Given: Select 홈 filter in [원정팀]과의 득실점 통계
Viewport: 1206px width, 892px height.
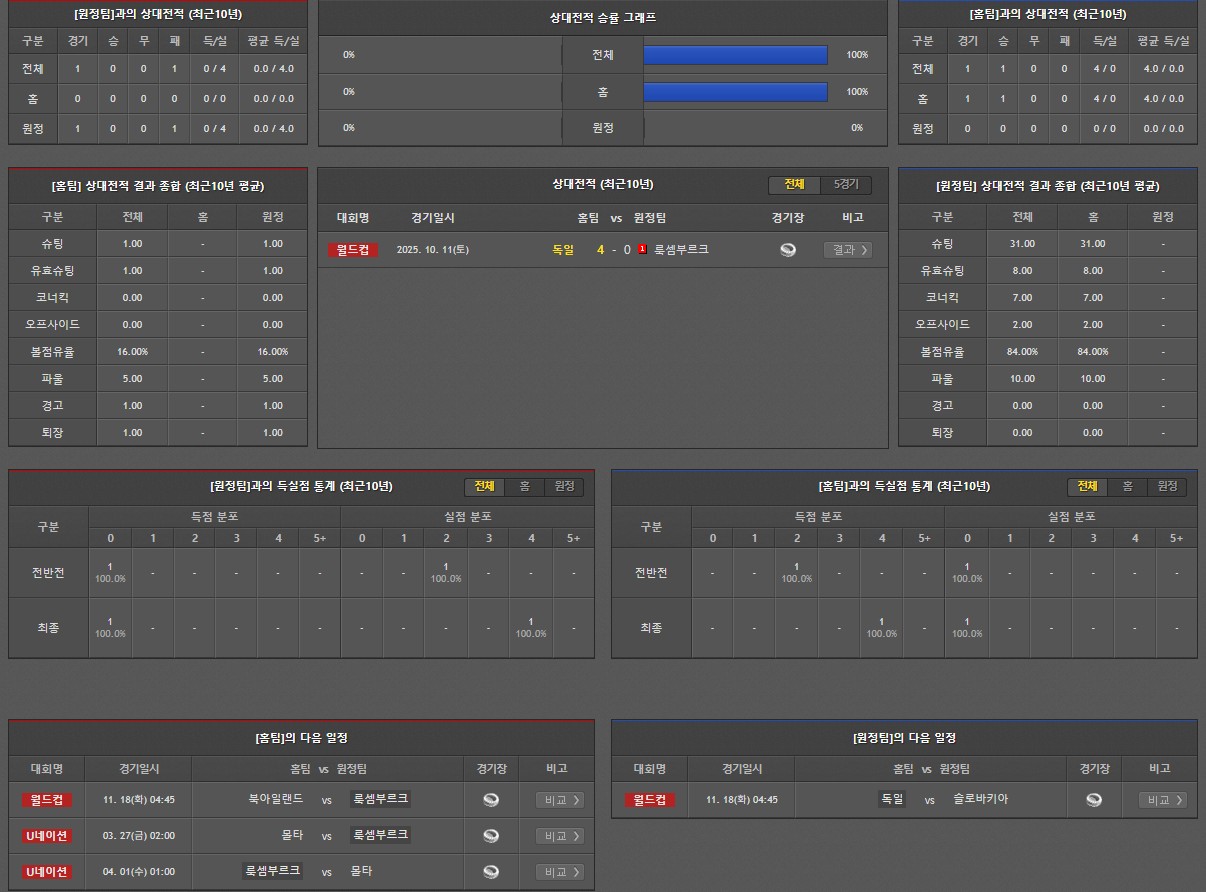Looking at the screenshot, I should click(x=524, y=486).
